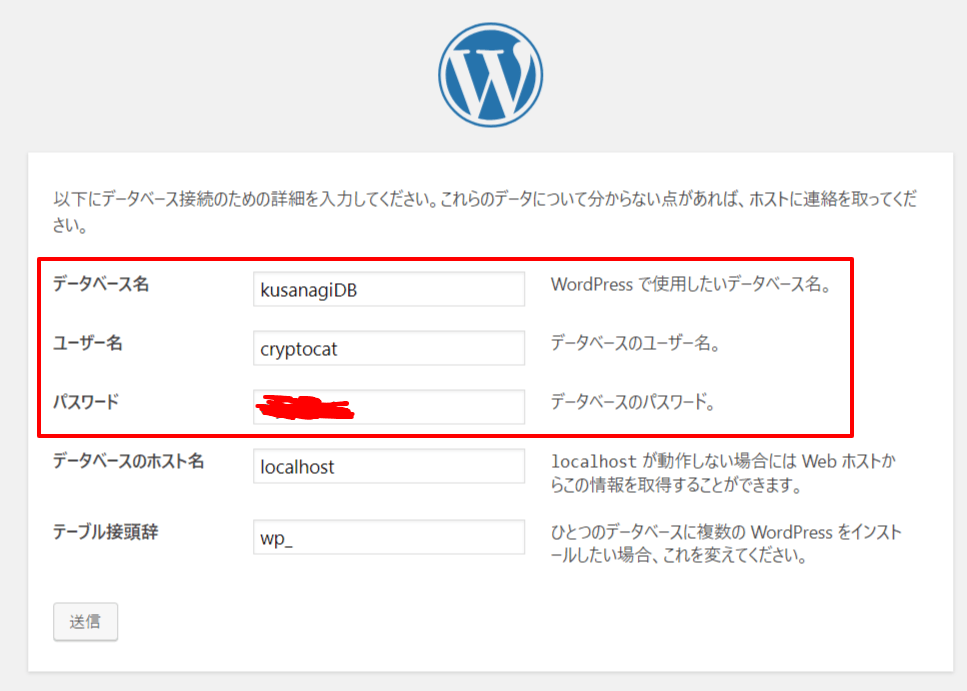Click the host name field showing localhost

389,466
